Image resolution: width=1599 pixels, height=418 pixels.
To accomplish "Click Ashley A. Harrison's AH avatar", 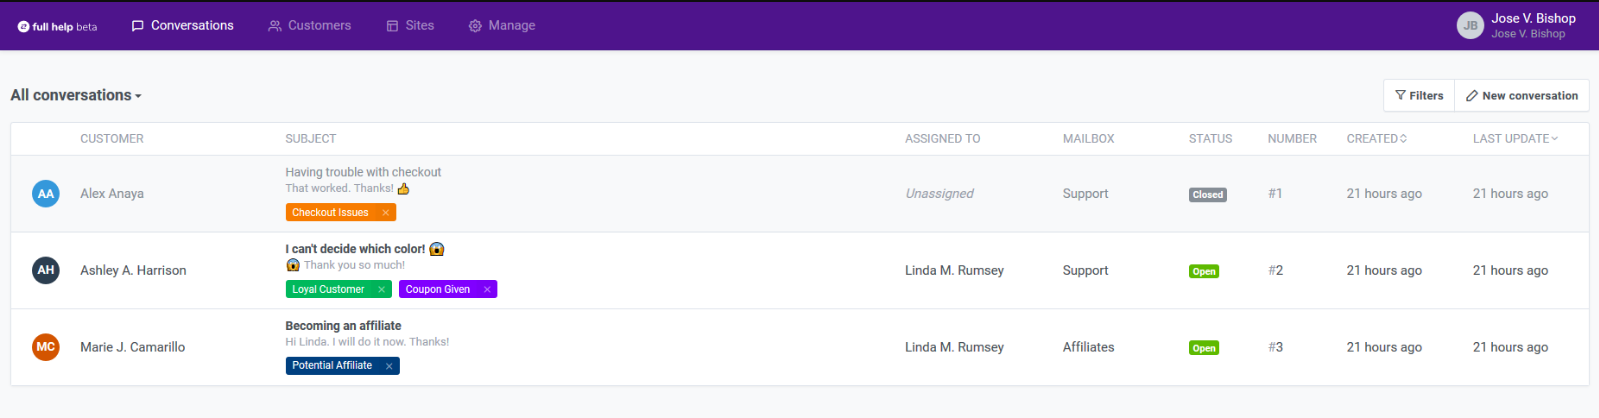I will coord(46,270).
